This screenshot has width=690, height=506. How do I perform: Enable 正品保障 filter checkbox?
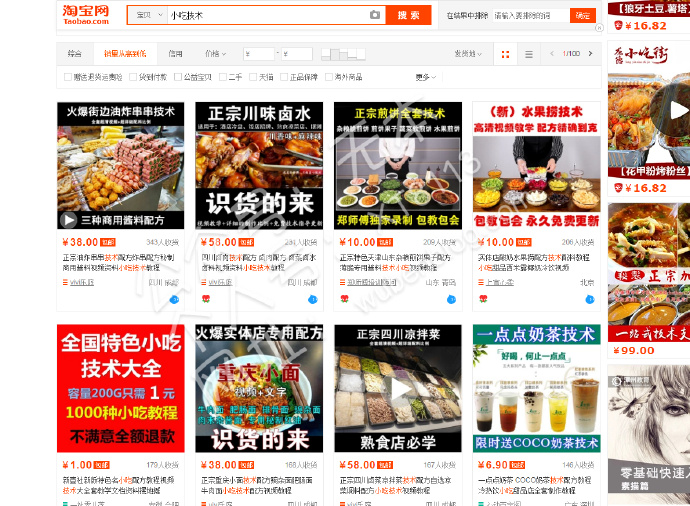coord(284,77)
